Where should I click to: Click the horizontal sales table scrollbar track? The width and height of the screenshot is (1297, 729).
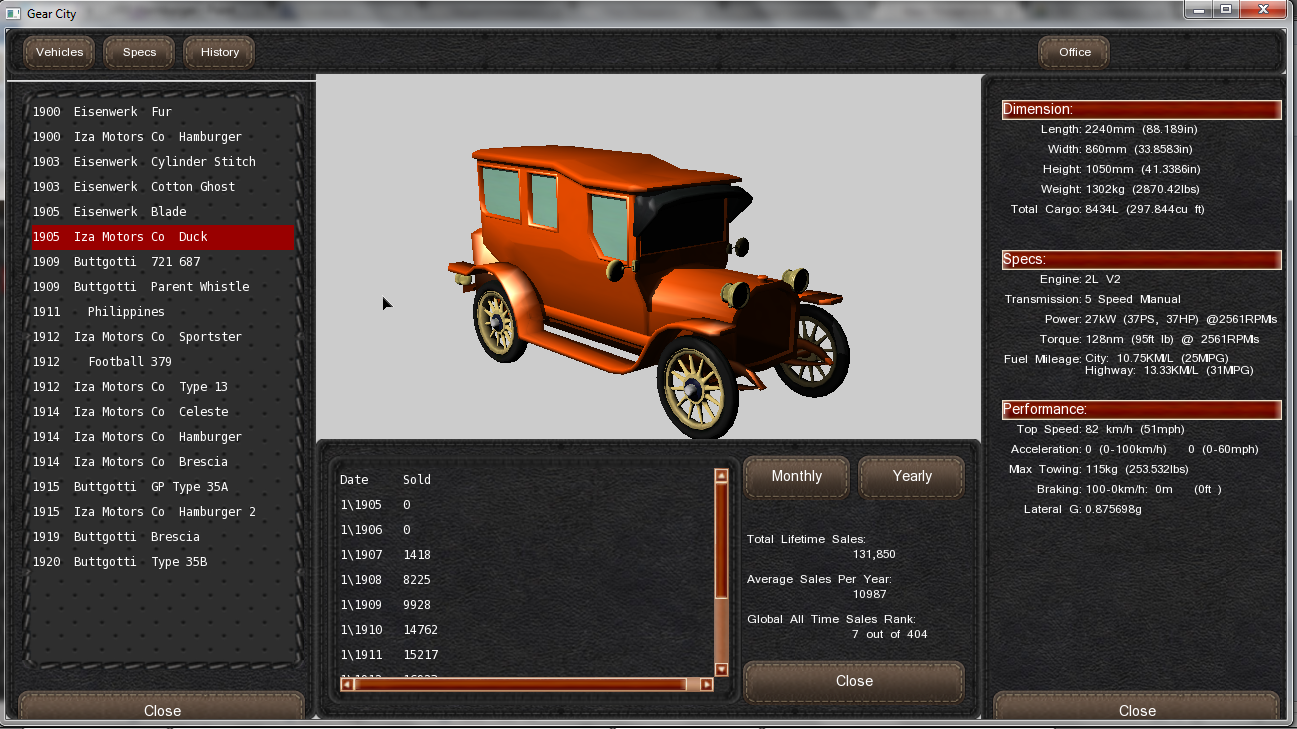pyautogui.click(x=520, y=684)
